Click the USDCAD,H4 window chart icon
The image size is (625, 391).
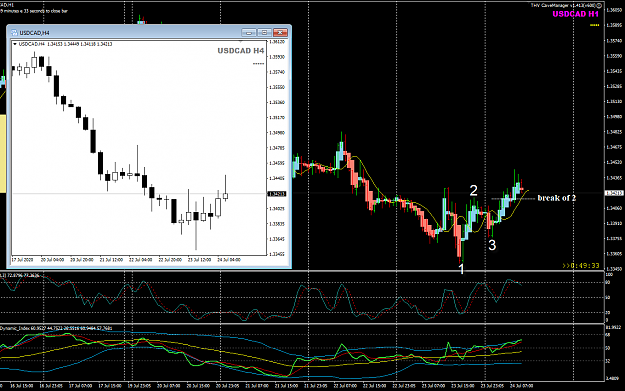tap(14, 33)
